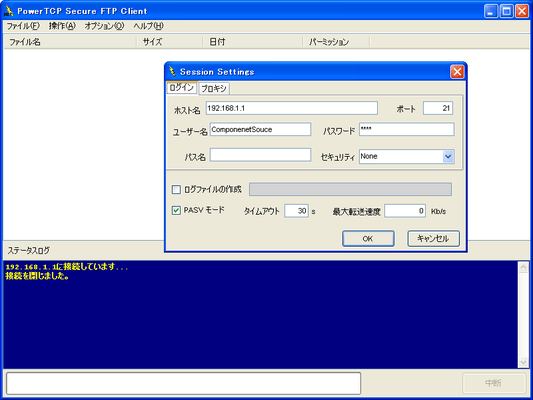Sort by the サイズ column header
Screen dimensions: 533x400
pyautogui.click(x=170, y=42)
